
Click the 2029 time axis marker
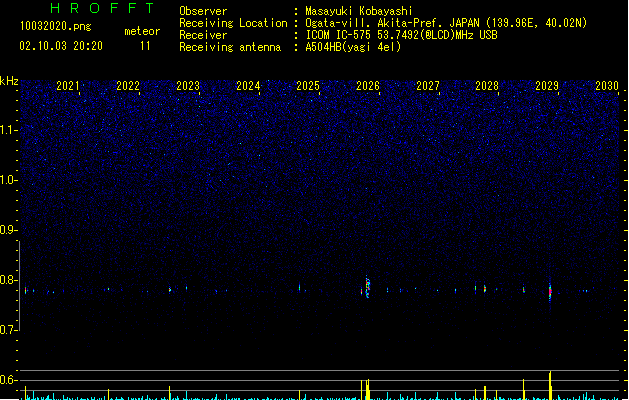coord(547,85)
